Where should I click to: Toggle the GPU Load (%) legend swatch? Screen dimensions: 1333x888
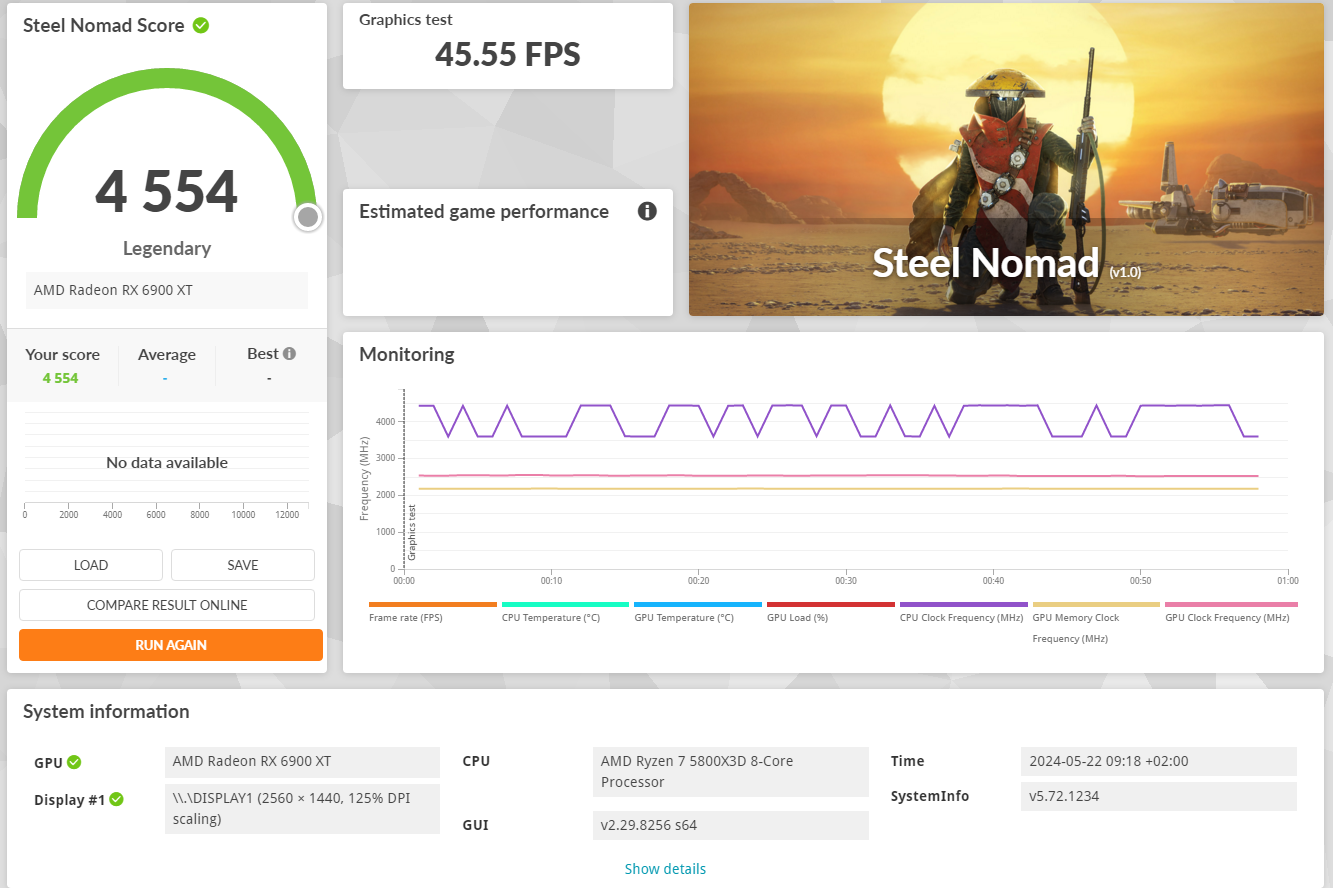[831, 604]
